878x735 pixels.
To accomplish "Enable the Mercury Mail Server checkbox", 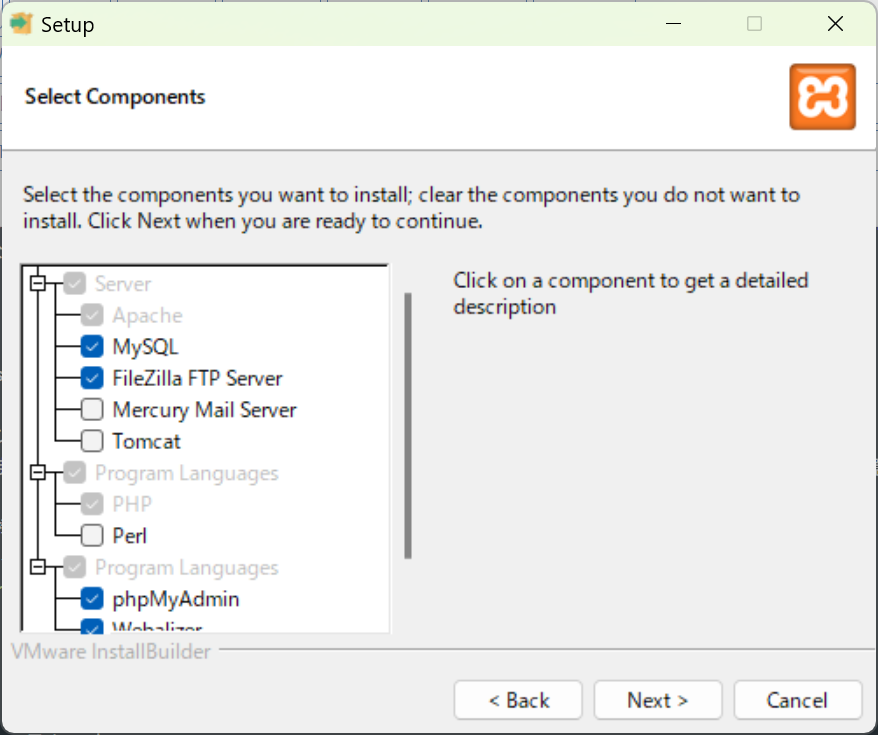I will coord(92,410).
